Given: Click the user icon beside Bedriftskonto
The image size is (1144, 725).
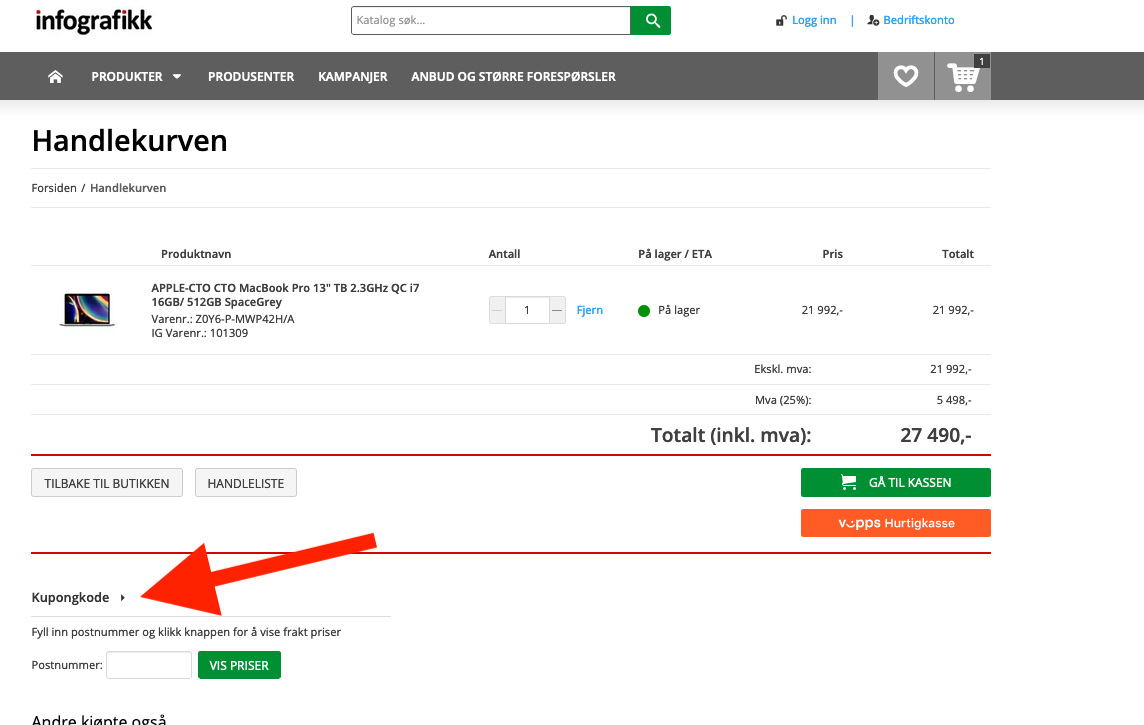Looking at the screenshot, I should (873, 20).
